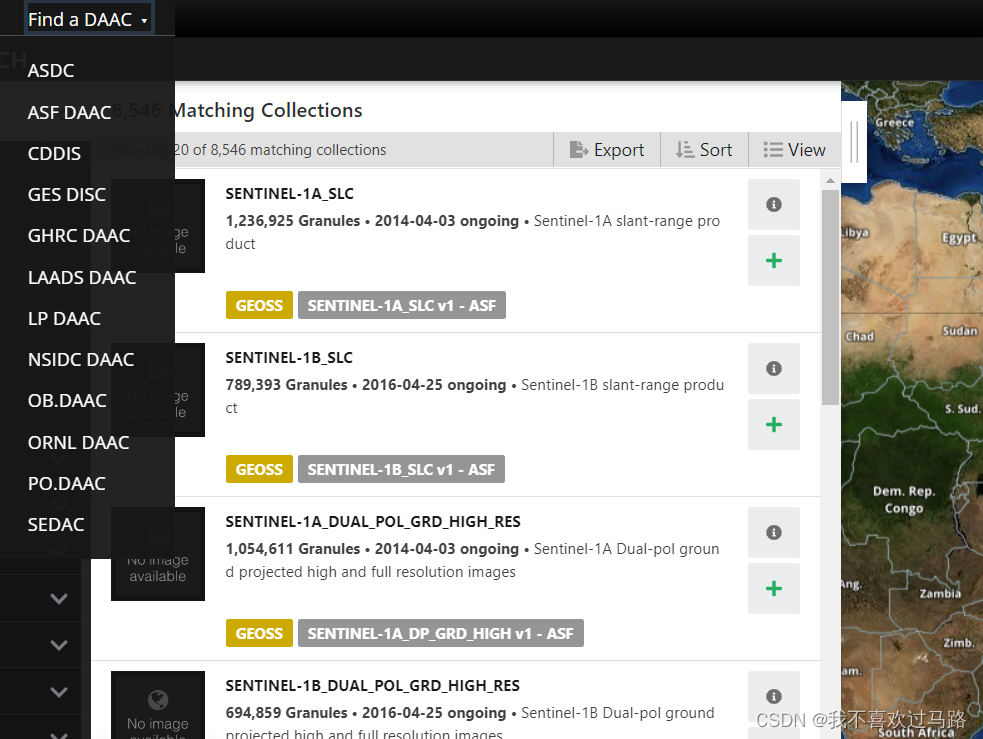This screenshot has height=739, width=983.
Task: Open SENTINEL-1B_DUAL_POL_GRD_HIGH_RES collection title
Action: click(372, 686)
